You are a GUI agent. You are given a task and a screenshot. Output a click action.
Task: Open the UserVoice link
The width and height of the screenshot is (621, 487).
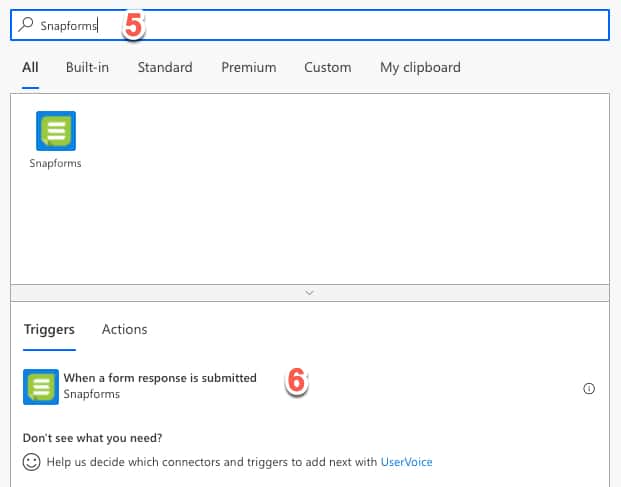[406, 462]
